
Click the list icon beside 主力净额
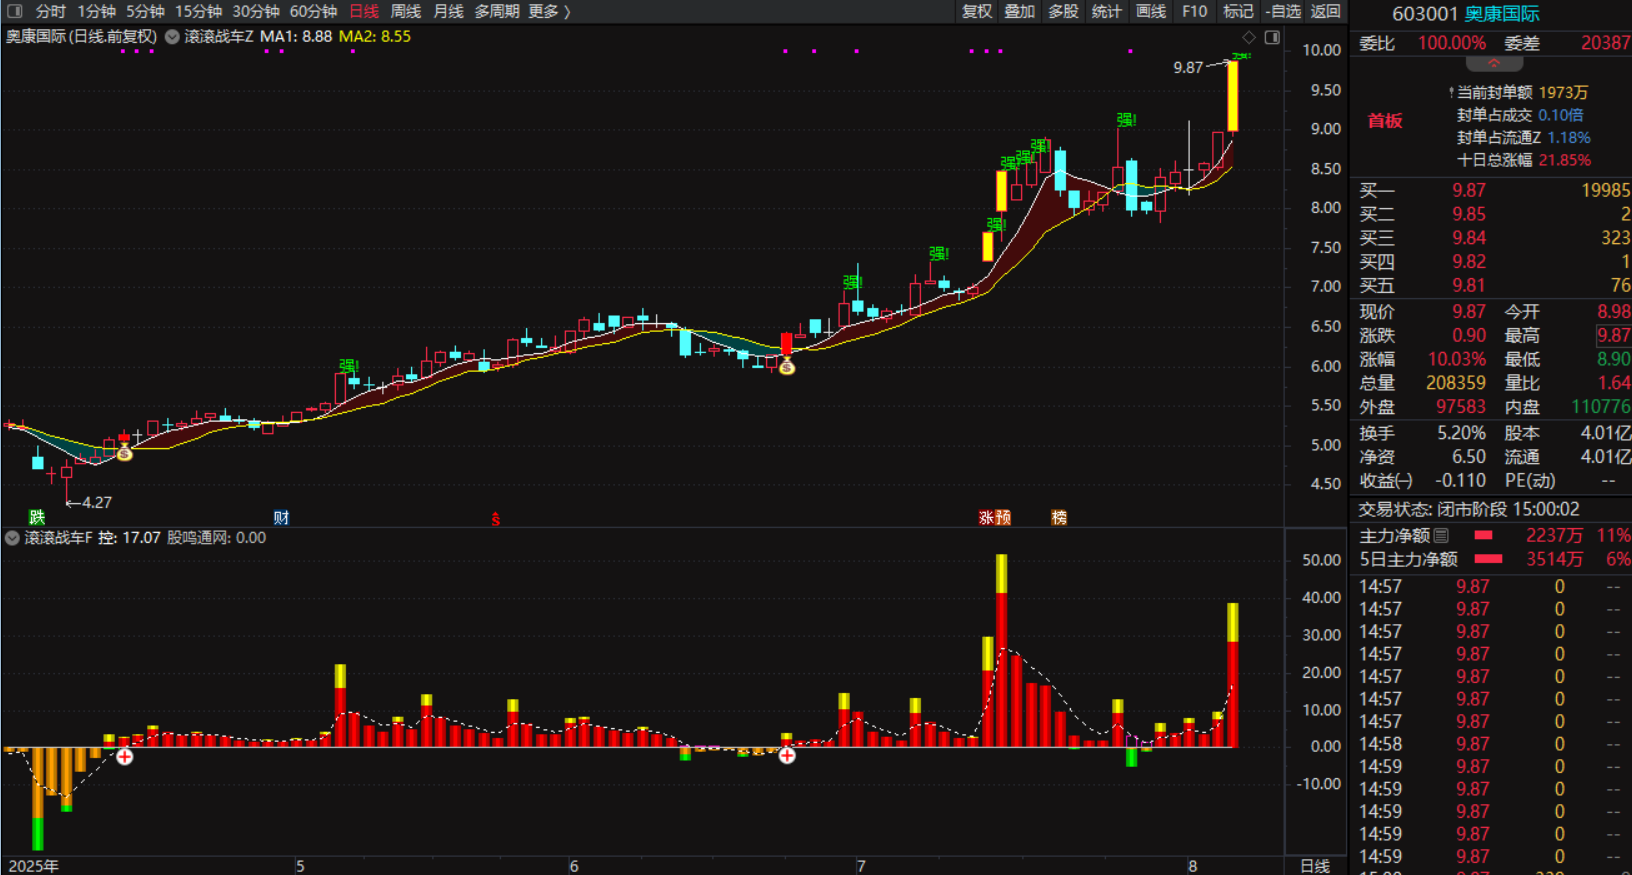pyautogui.click(x=1441, y=536)
